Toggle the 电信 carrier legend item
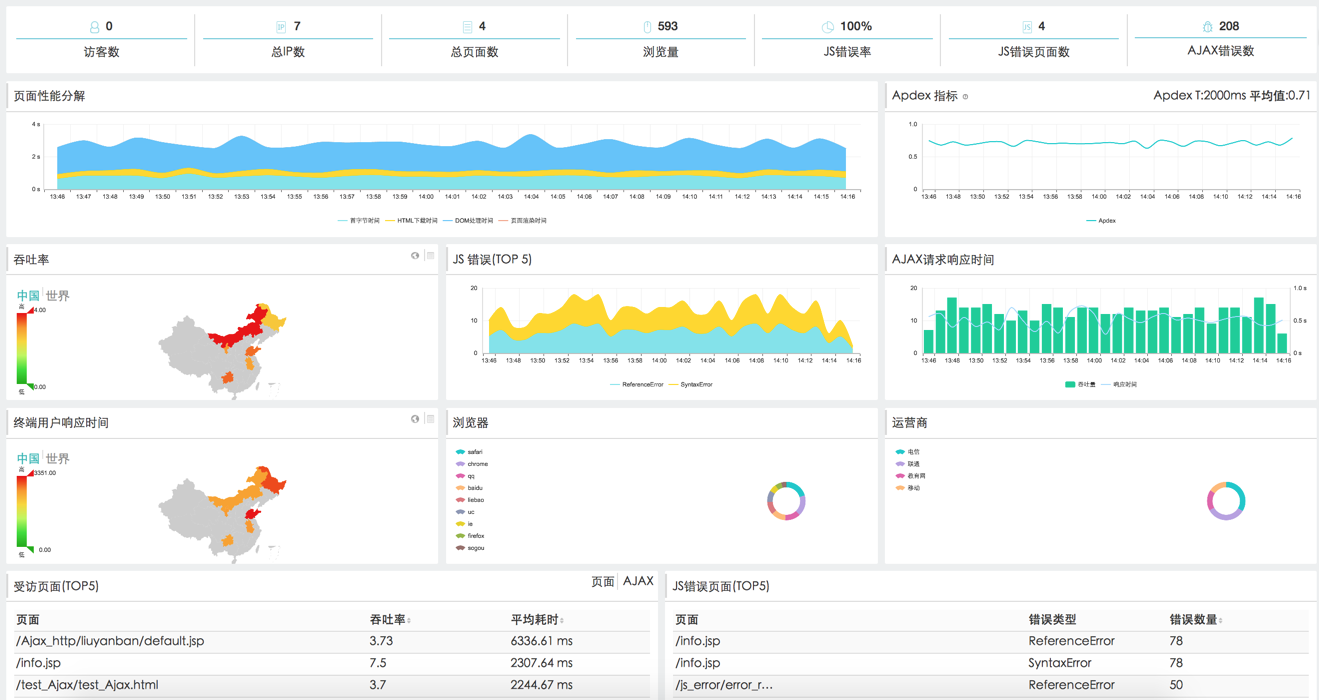Screen dimensions: 1319x700 (908, 452)
